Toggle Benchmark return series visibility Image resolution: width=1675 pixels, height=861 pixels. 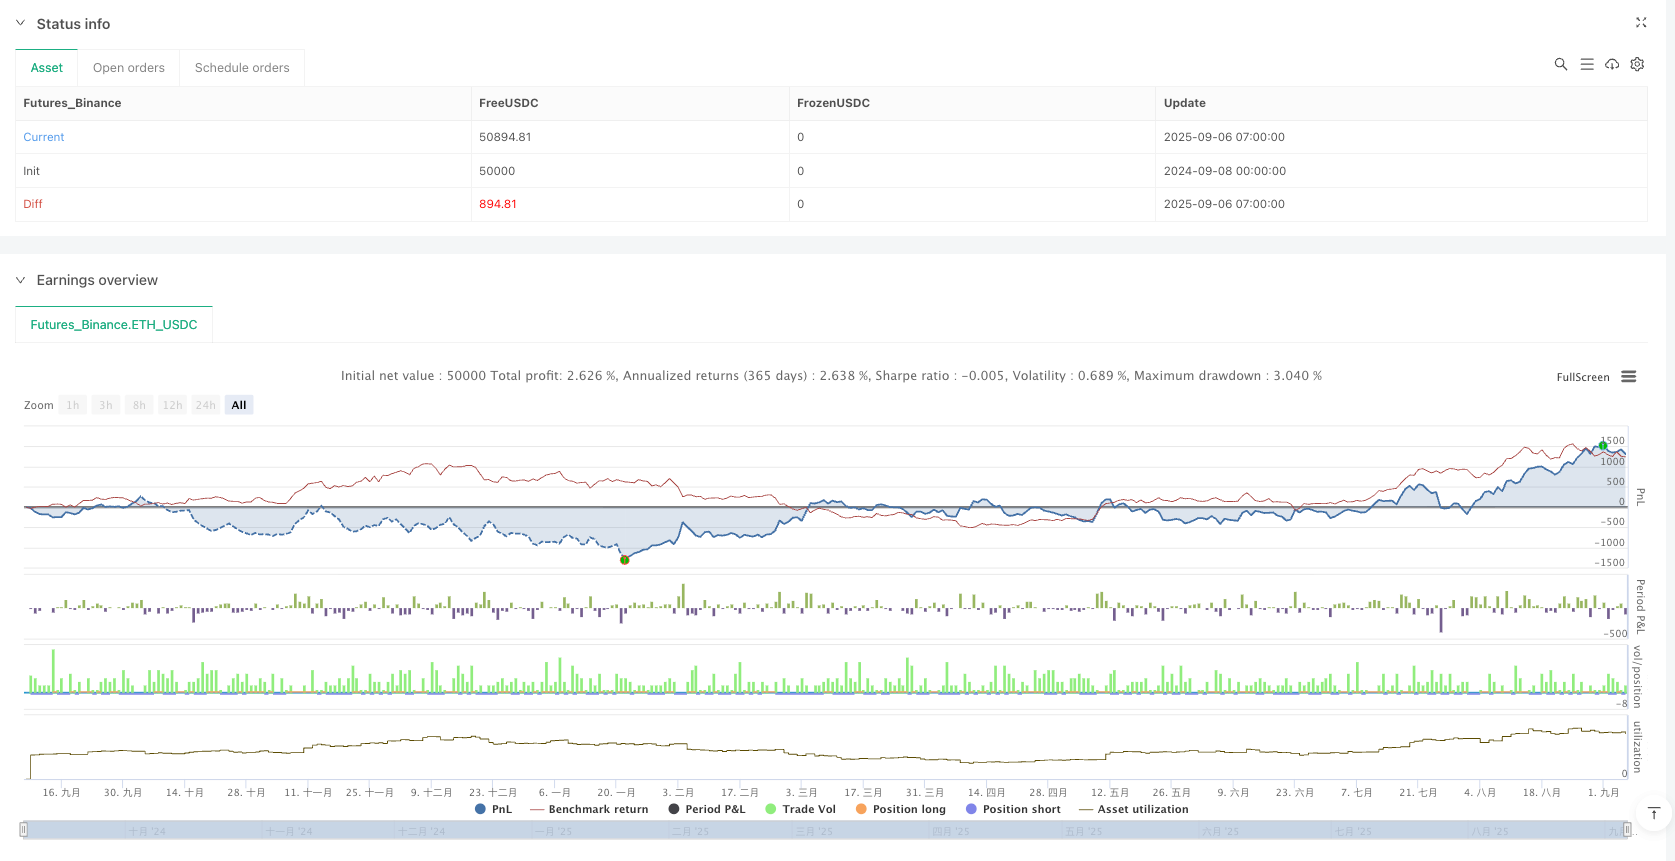589,809
